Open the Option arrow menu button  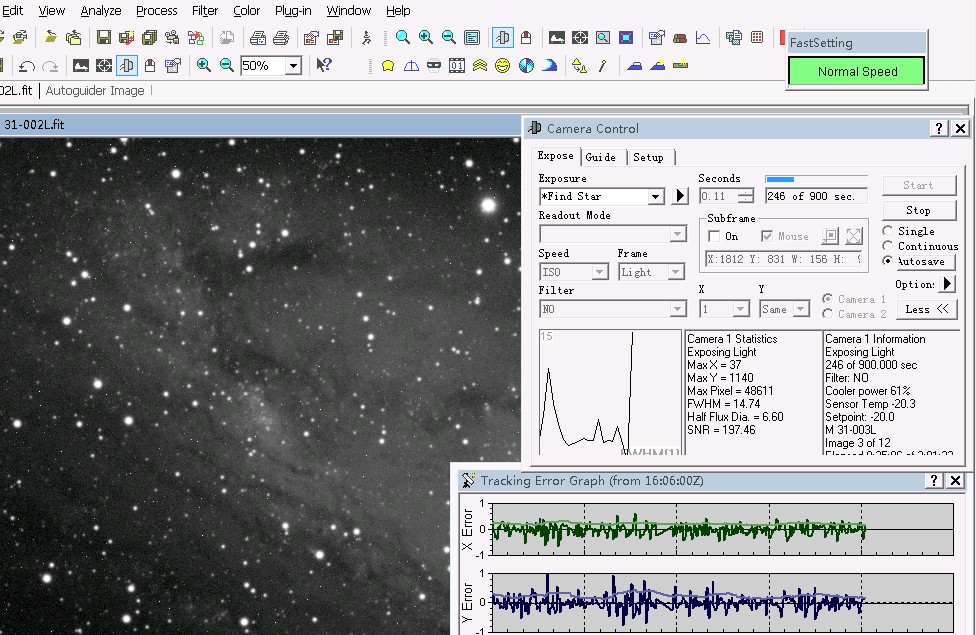pos(947,284)
